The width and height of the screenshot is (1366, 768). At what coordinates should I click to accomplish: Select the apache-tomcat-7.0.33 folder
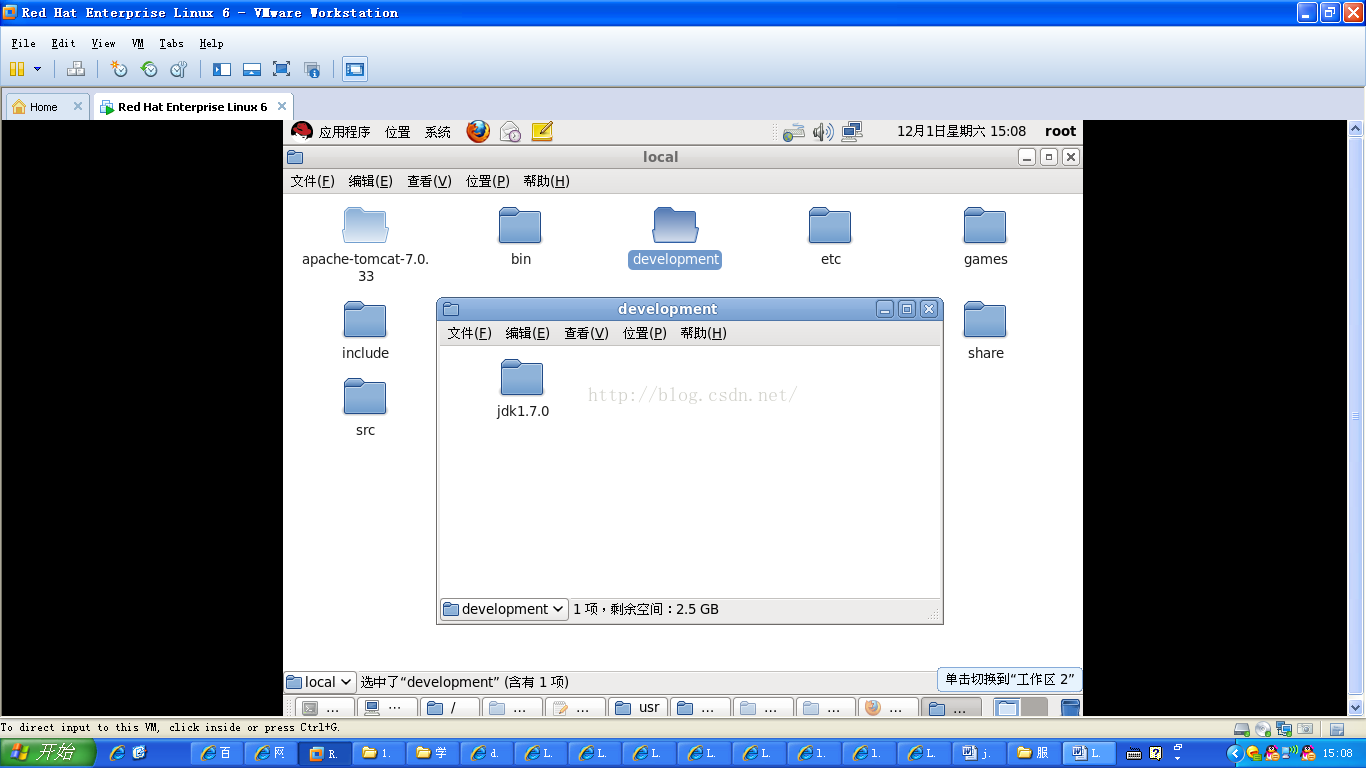[x=365, y=244]
